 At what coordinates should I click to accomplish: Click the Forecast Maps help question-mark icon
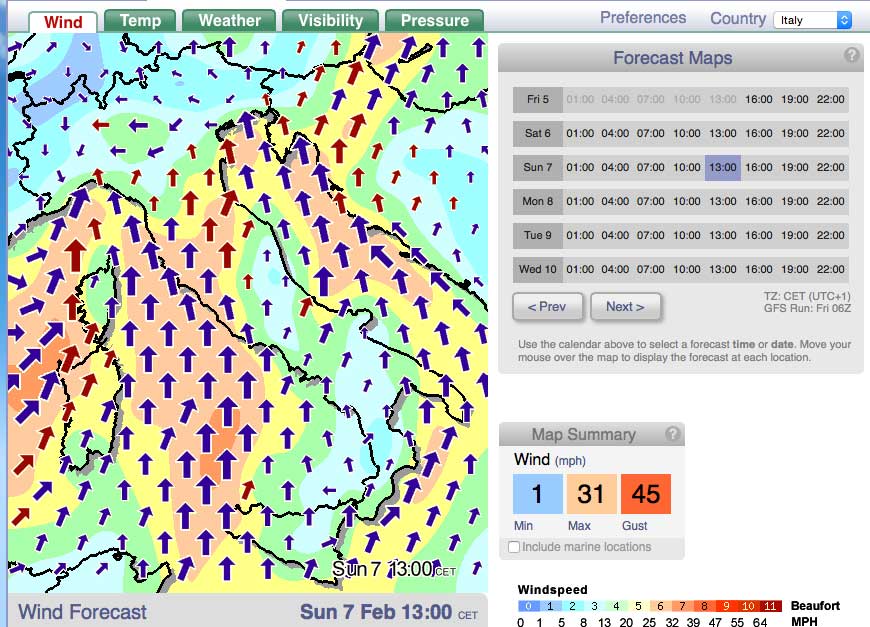(851, 56)
